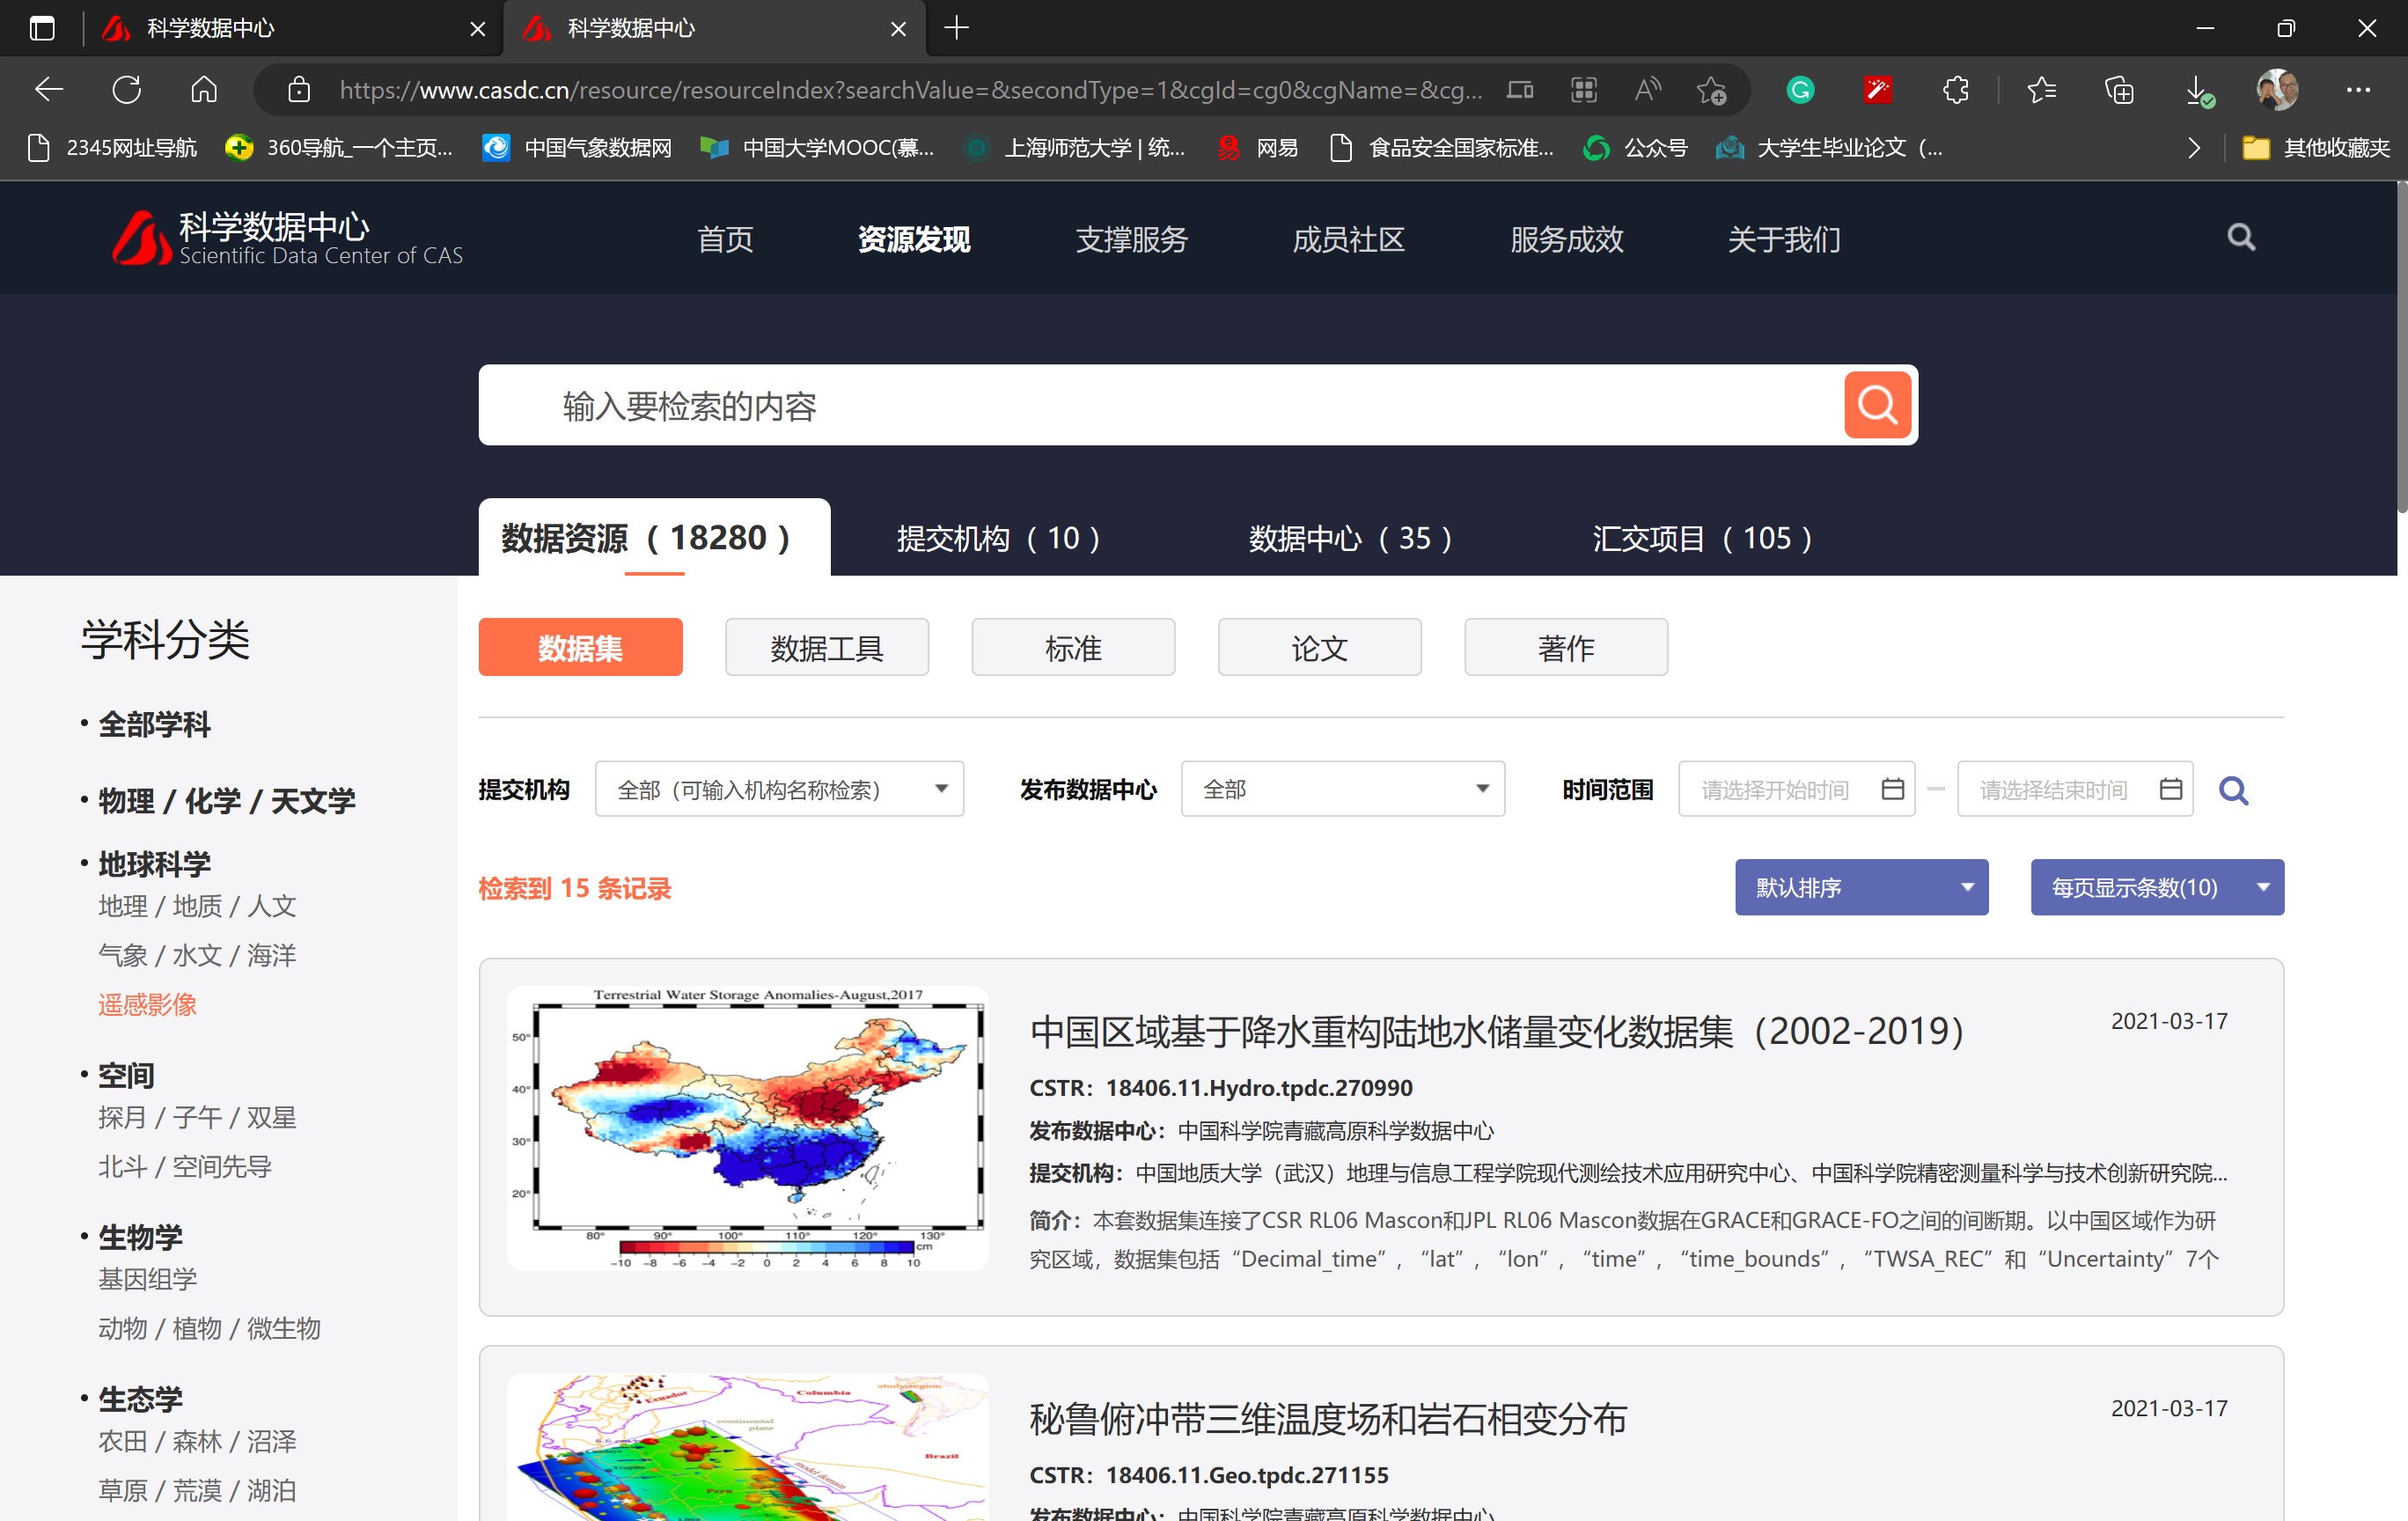Image resolution: width=2408 pixels, height=1521 pixels.
Task: Click the filter search icon beside time range
Action: coord(2235,790)
